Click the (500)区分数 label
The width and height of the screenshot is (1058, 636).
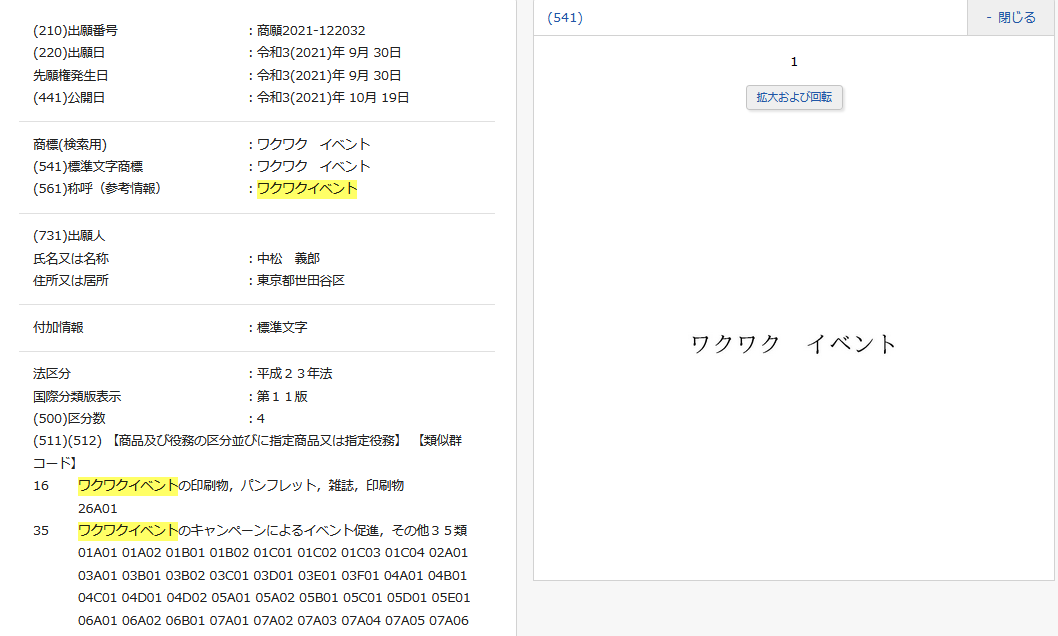coord(69,419)
